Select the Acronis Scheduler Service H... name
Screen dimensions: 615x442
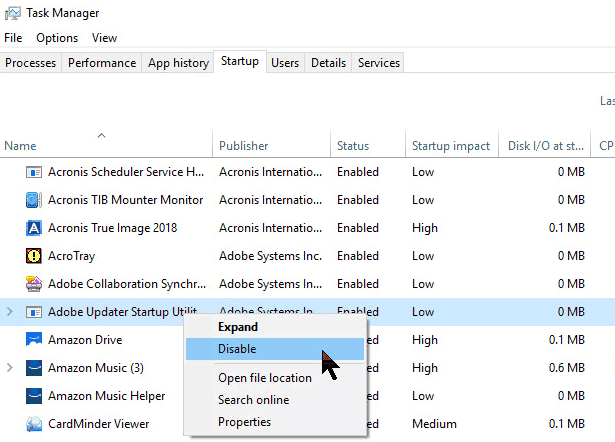126,172
